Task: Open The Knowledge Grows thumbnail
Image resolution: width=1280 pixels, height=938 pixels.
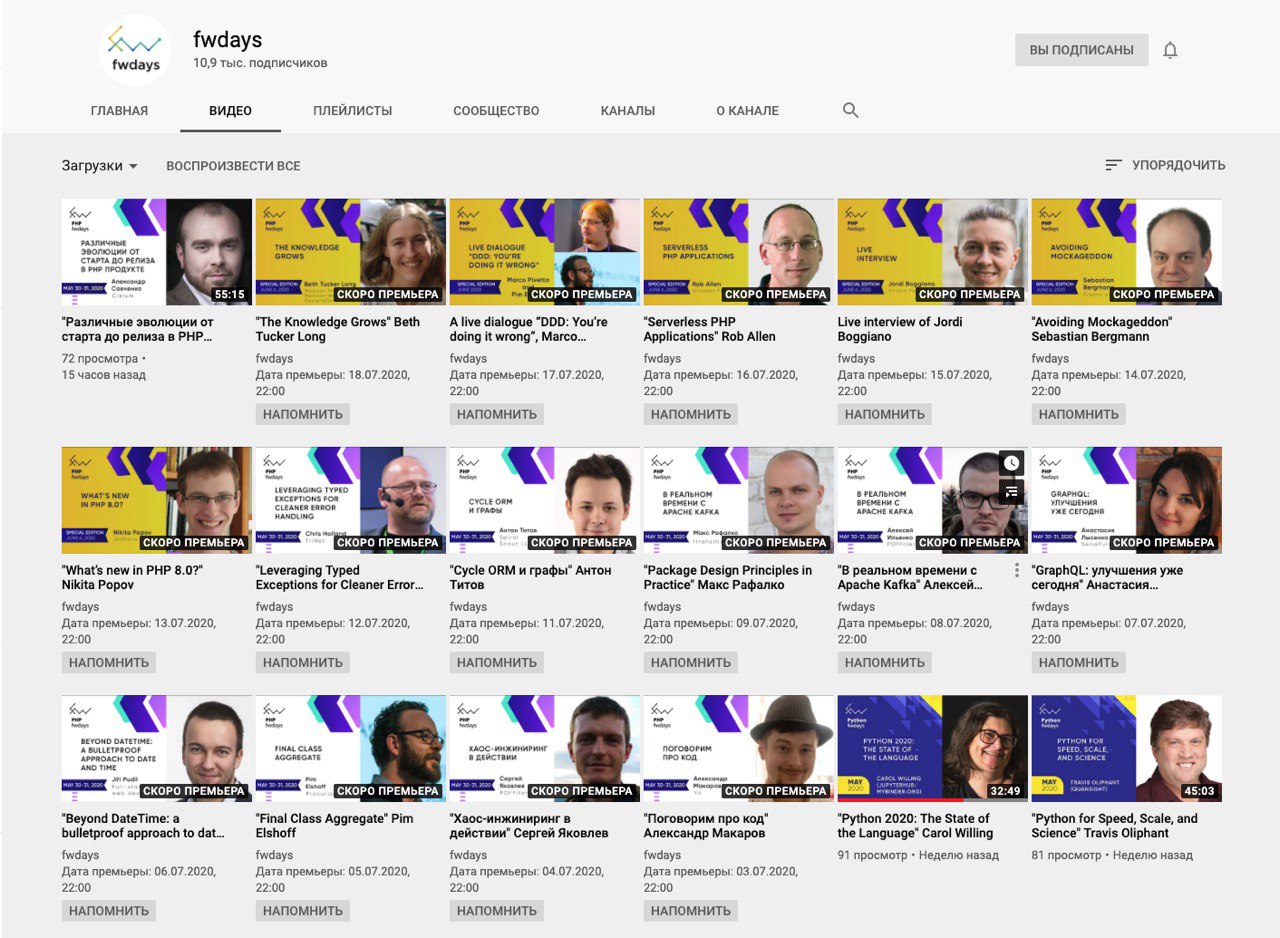Action: (351, 252)
